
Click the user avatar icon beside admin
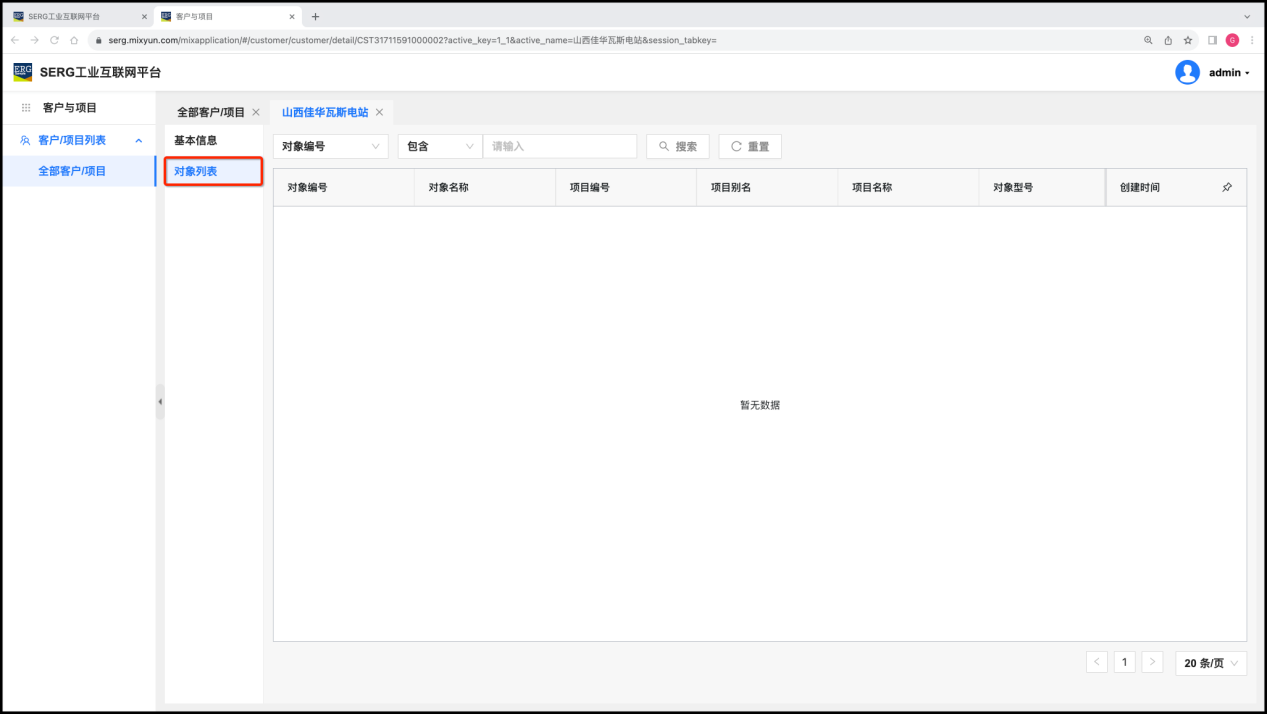(1187, 72)
